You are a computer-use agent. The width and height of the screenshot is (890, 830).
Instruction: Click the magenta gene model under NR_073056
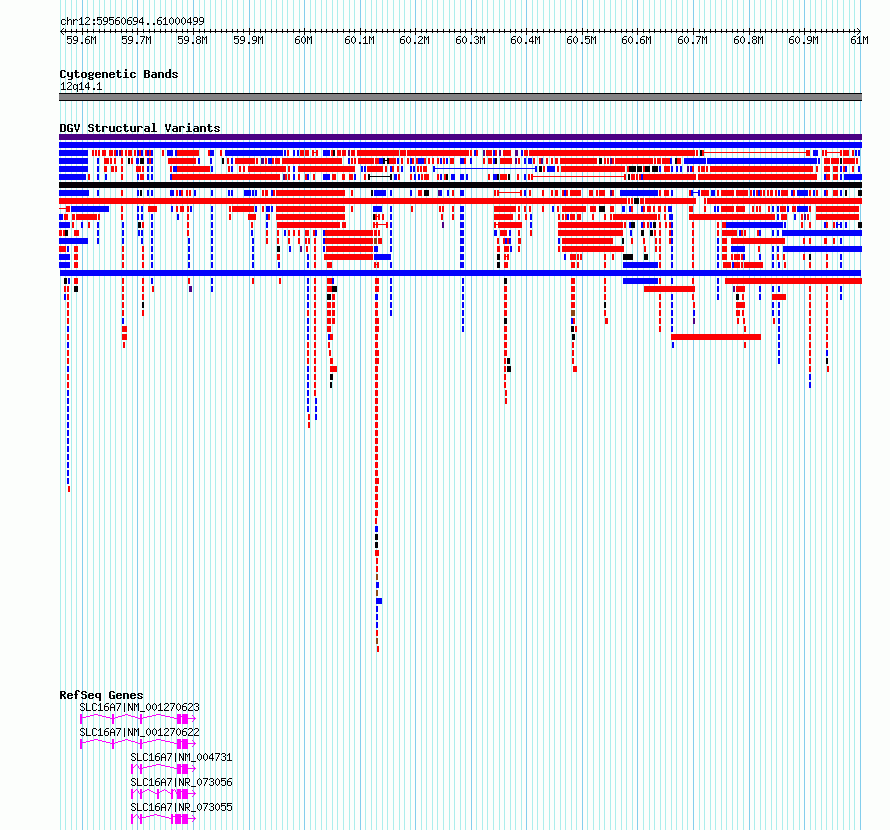point(163,794)
